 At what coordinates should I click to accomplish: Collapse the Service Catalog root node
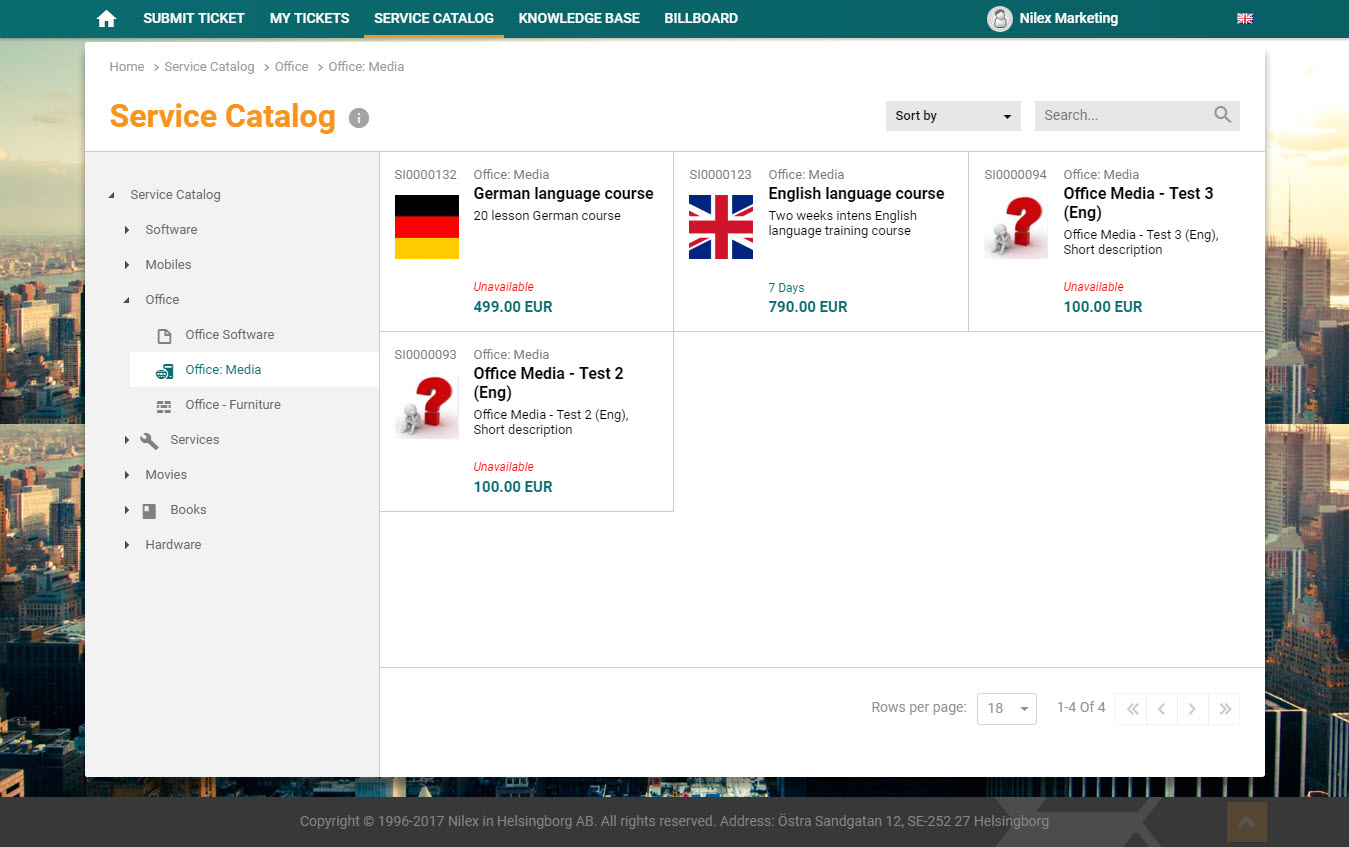click(111, 196)
